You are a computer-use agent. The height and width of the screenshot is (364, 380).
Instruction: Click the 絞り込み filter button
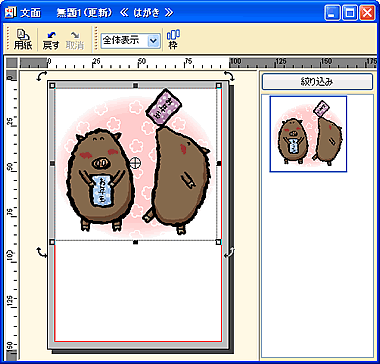(x=317, y=82)
